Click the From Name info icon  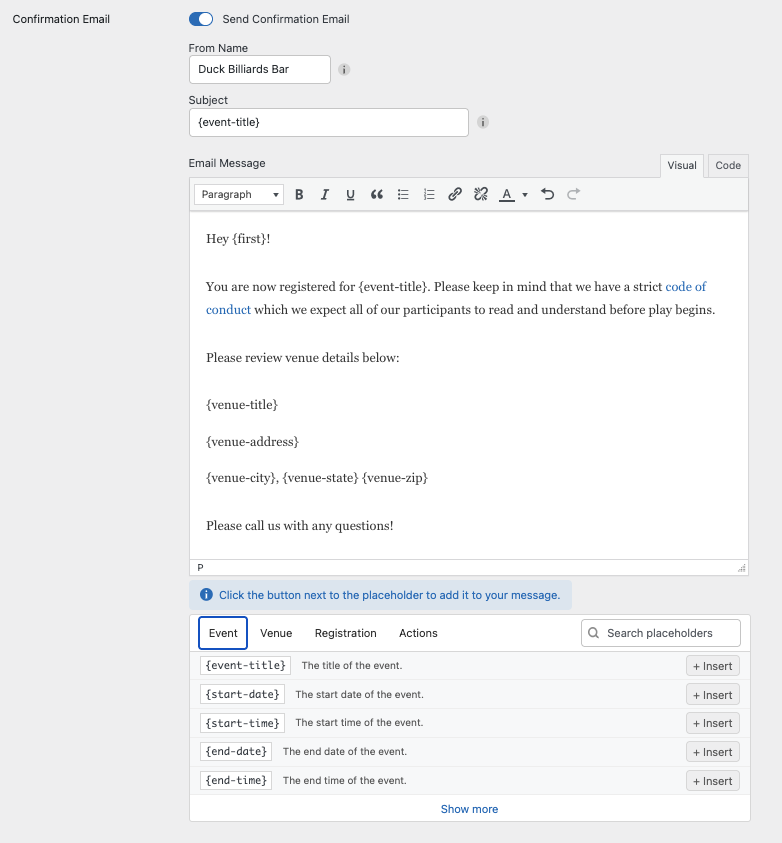pos(344,69)
